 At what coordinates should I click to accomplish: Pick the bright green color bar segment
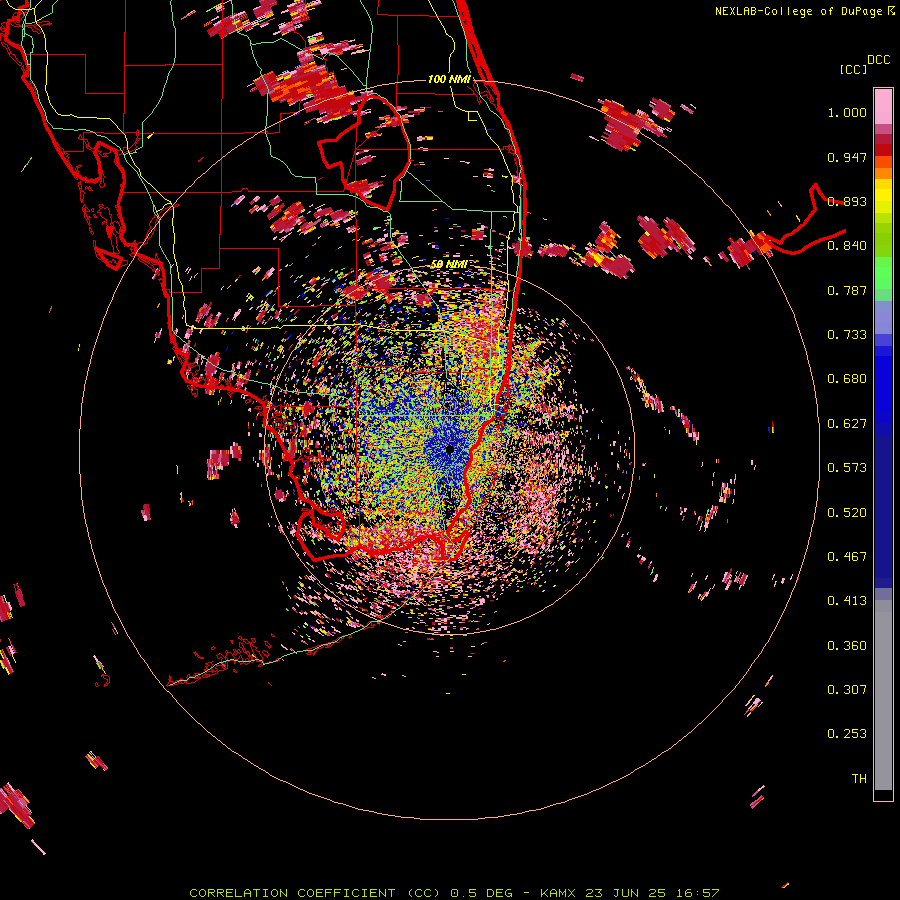pos(883,273)
